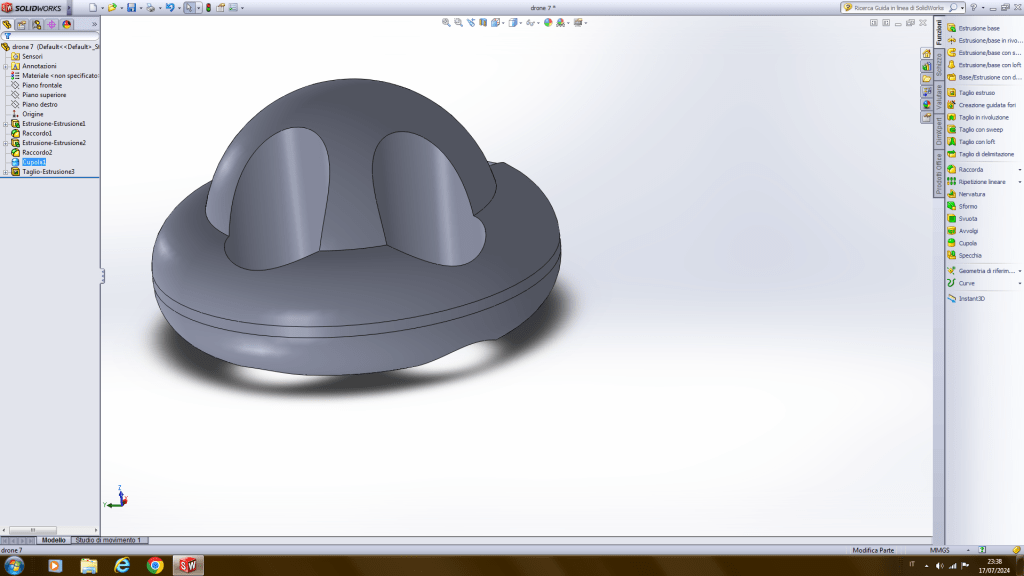Toggle Instant3D mode
This screenshot has height=576, width=1024.
(x=971, y=298)
